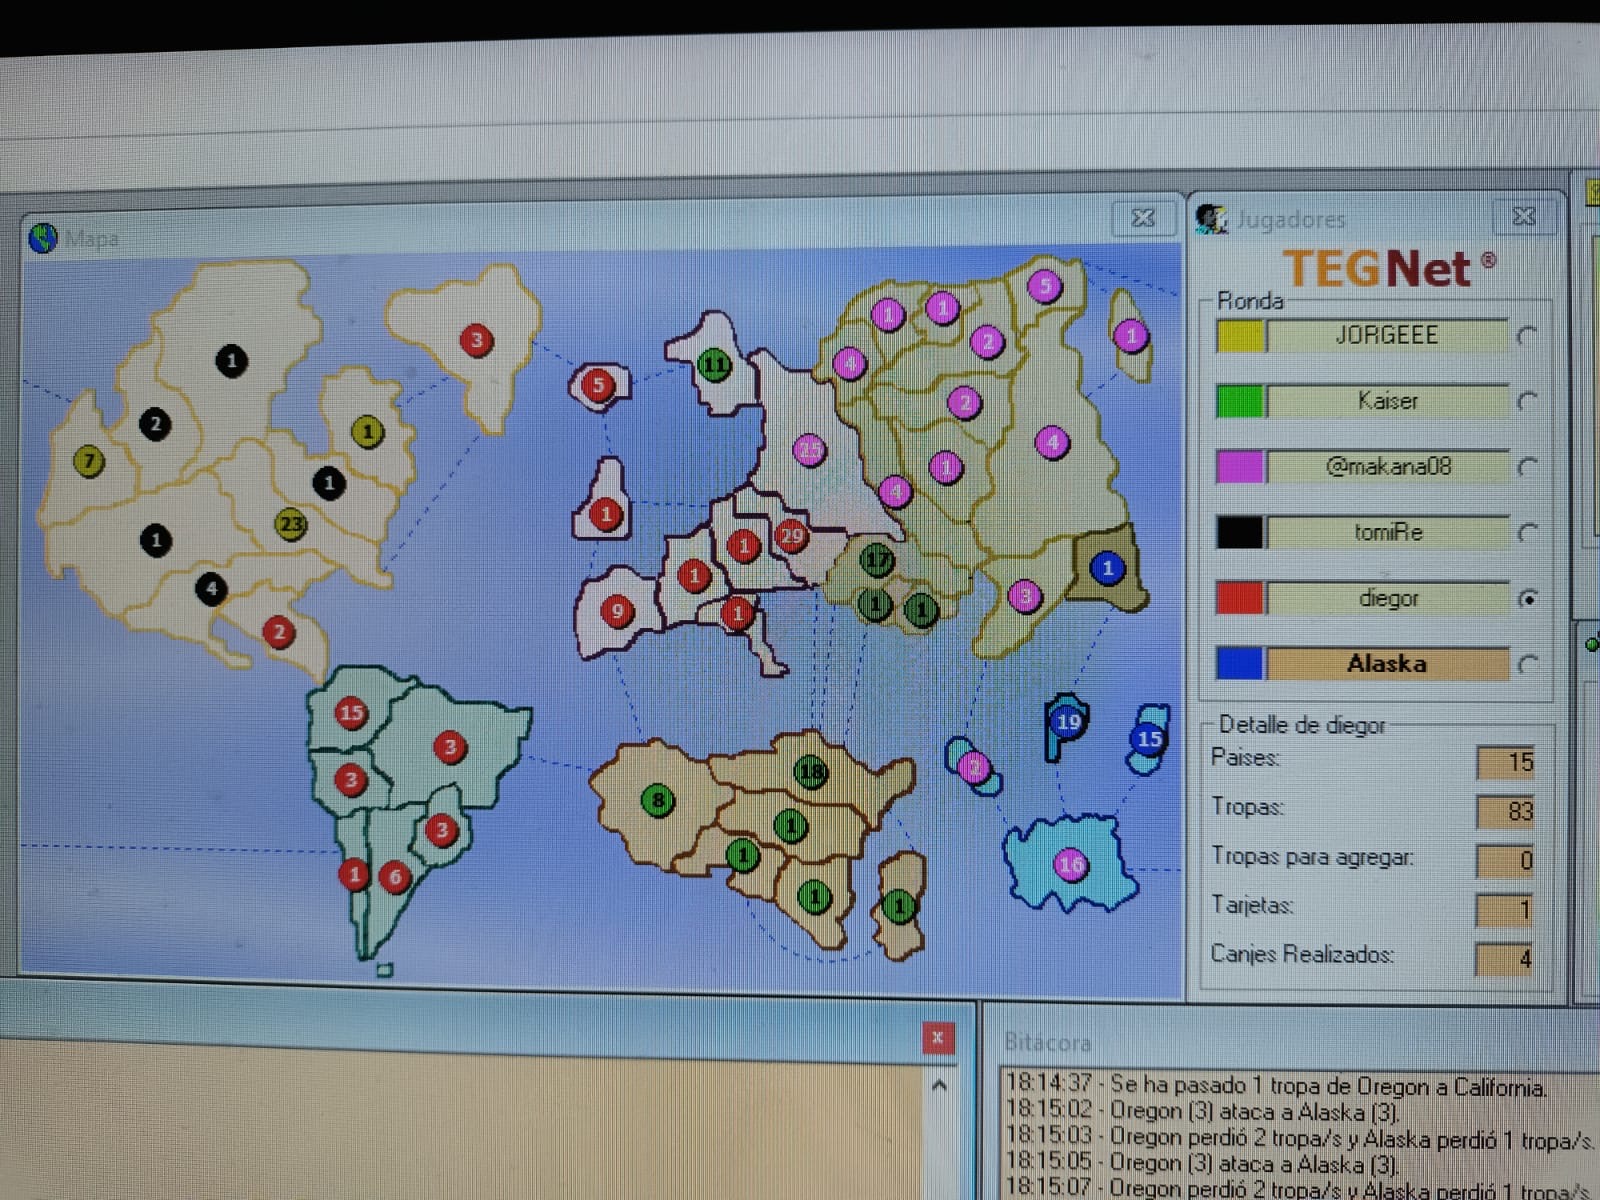Click the Tarjetas value field
Image resolution: width=1600 pixels, height=1200 pixels.
point(1505,909)
